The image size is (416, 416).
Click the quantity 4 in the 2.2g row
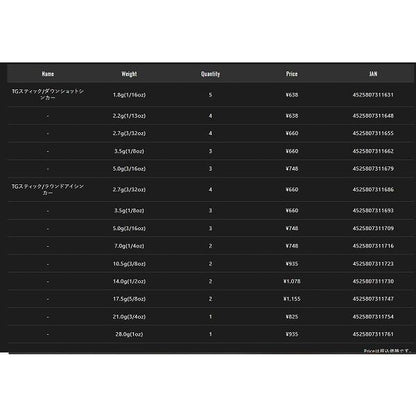coord(210,116)
